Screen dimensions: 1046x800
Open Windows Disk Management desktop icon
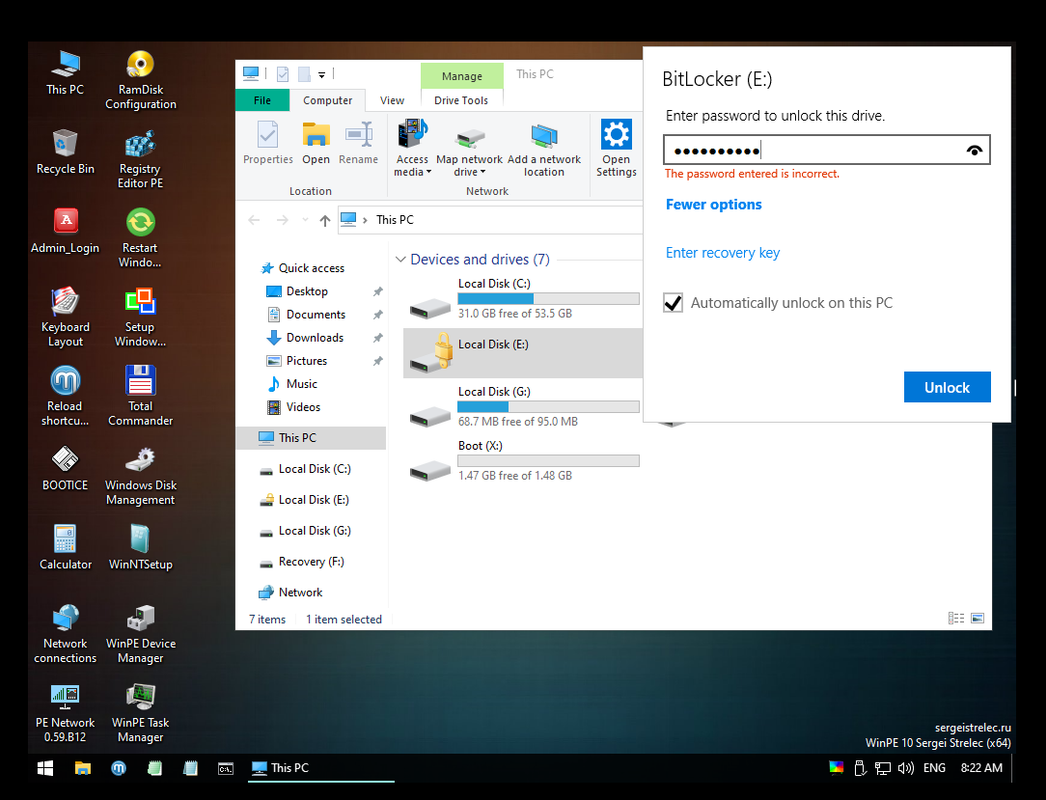pos(140,475)
